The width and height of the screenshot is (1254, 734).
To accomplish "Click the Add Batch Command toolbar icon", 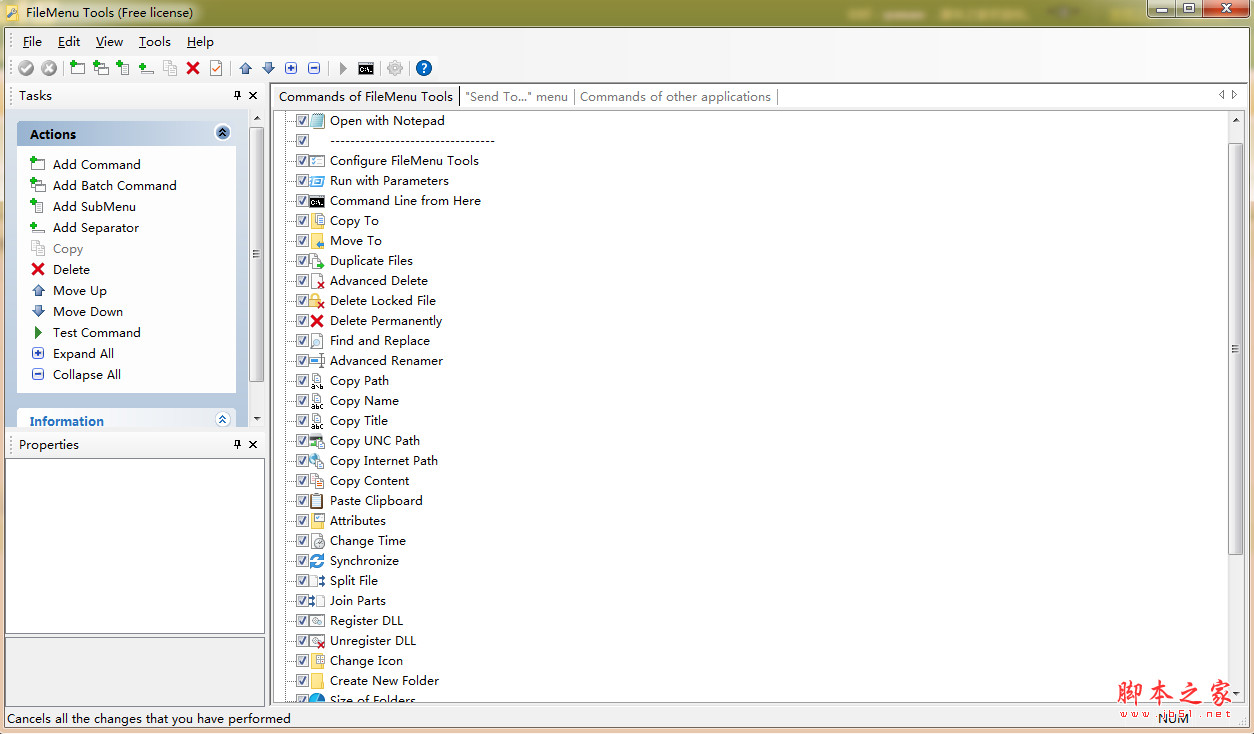I will point(100,68).
